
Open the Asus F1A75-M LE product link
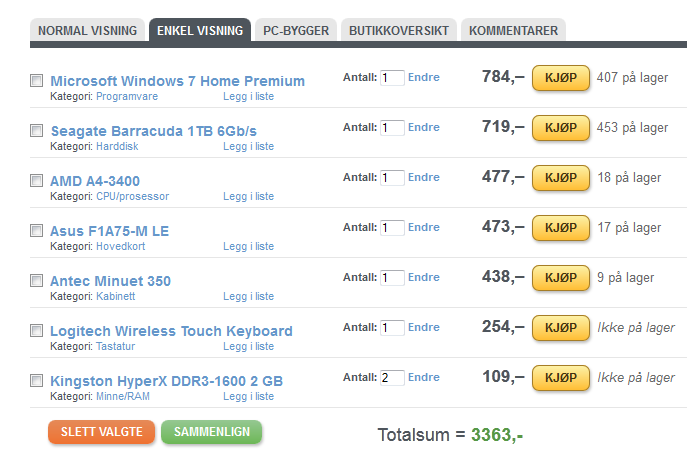tap(110, 231)
